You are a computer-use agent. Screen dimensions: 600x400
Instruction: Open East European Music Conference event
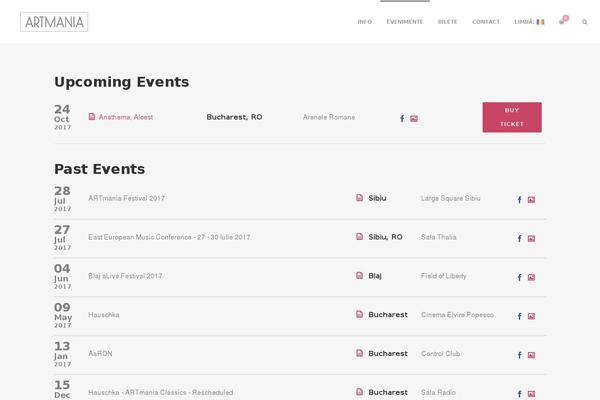tap(169, 237)
